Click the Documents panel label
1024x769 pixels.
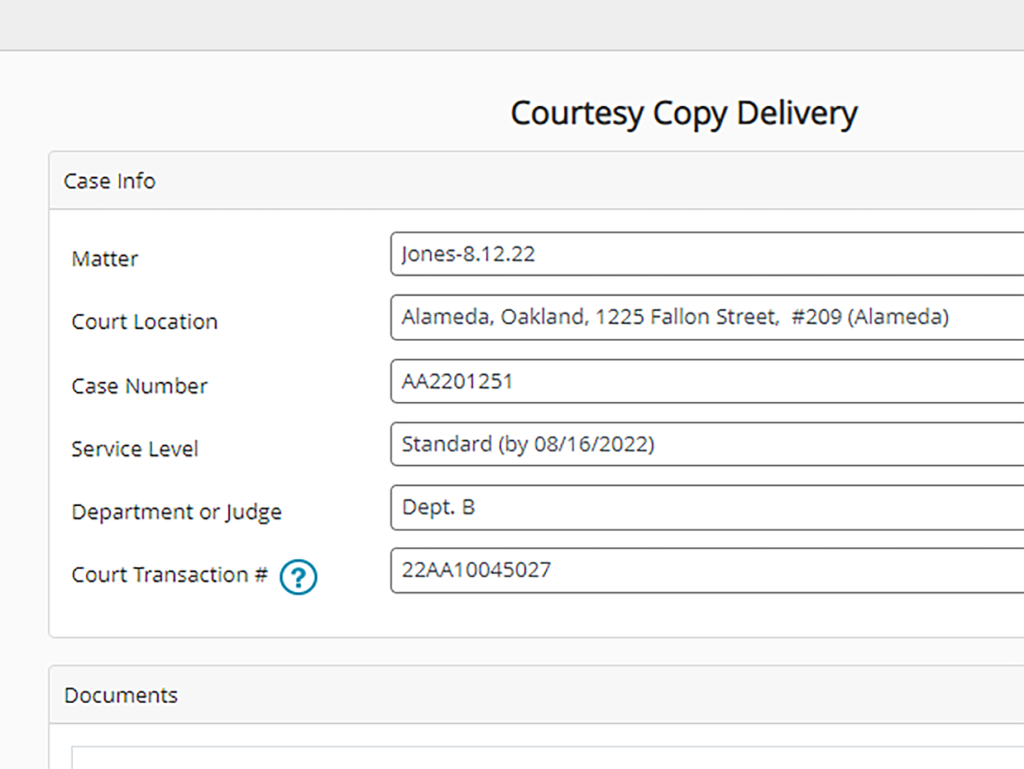[x=120, y=695]
